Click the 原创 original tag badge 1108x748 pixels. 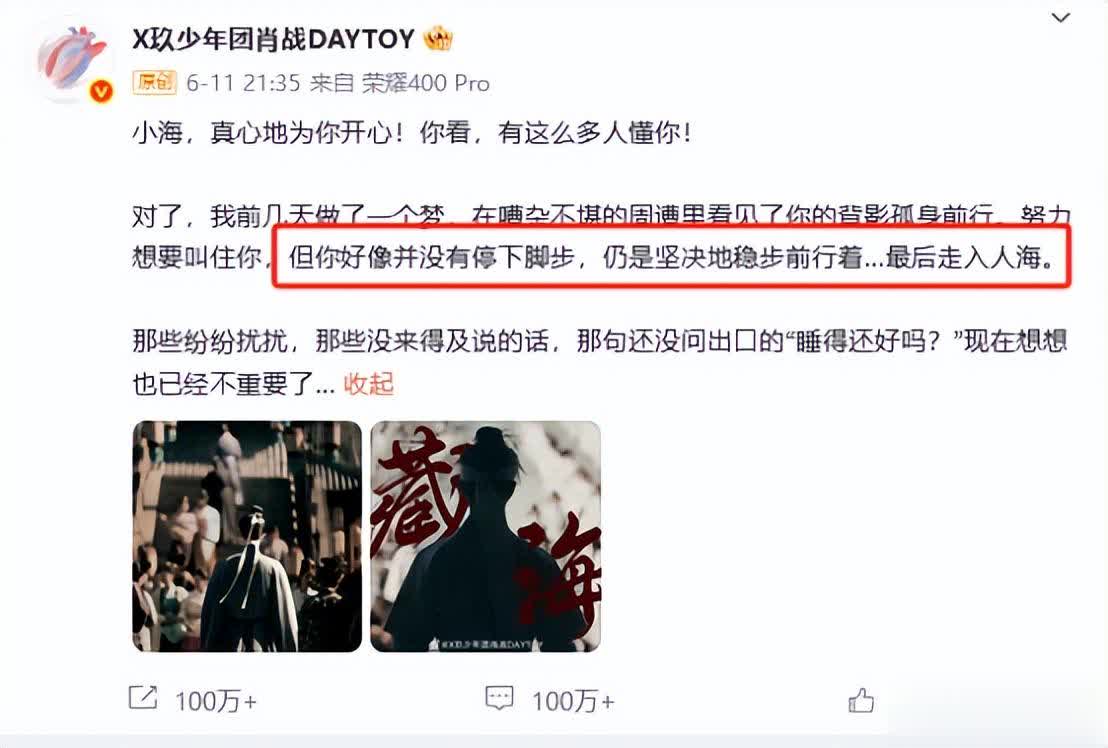[x=154, y=83]
